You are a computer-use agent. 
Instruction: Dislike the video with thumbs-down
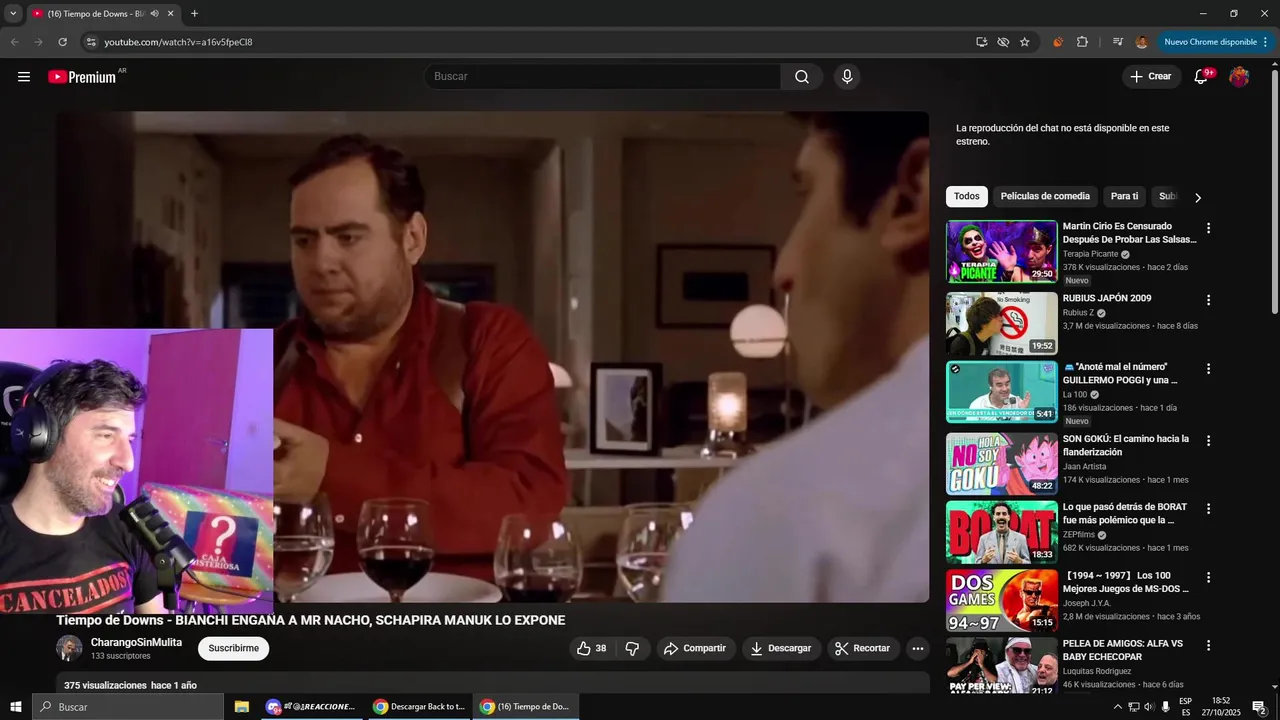pos(632,648)
